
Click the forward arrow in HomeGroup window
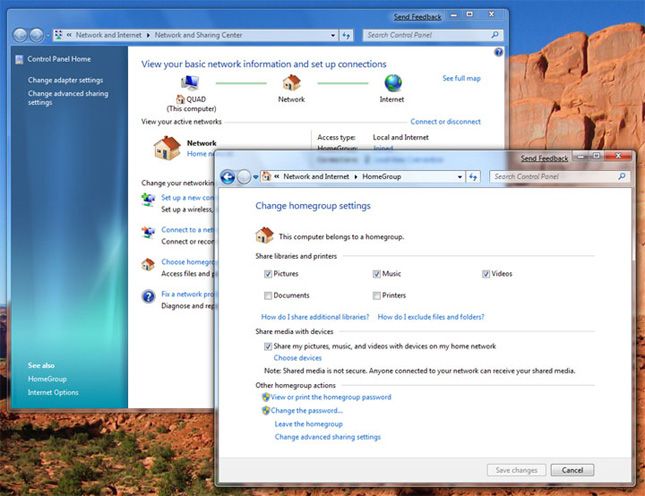click(x=244, y=177)
